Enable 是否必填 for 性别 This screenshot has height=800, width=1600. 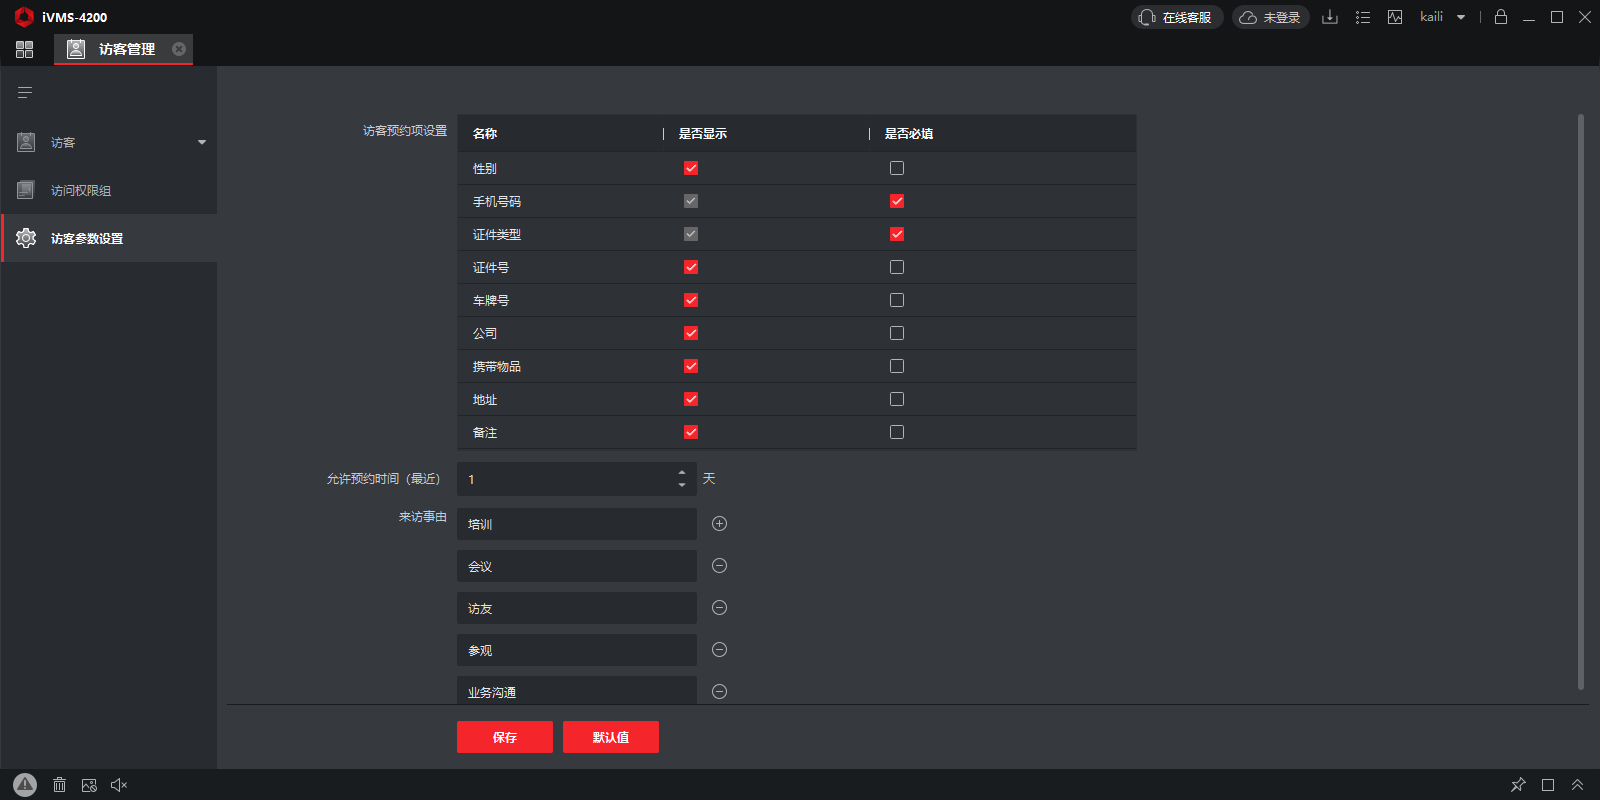(897, 168)
